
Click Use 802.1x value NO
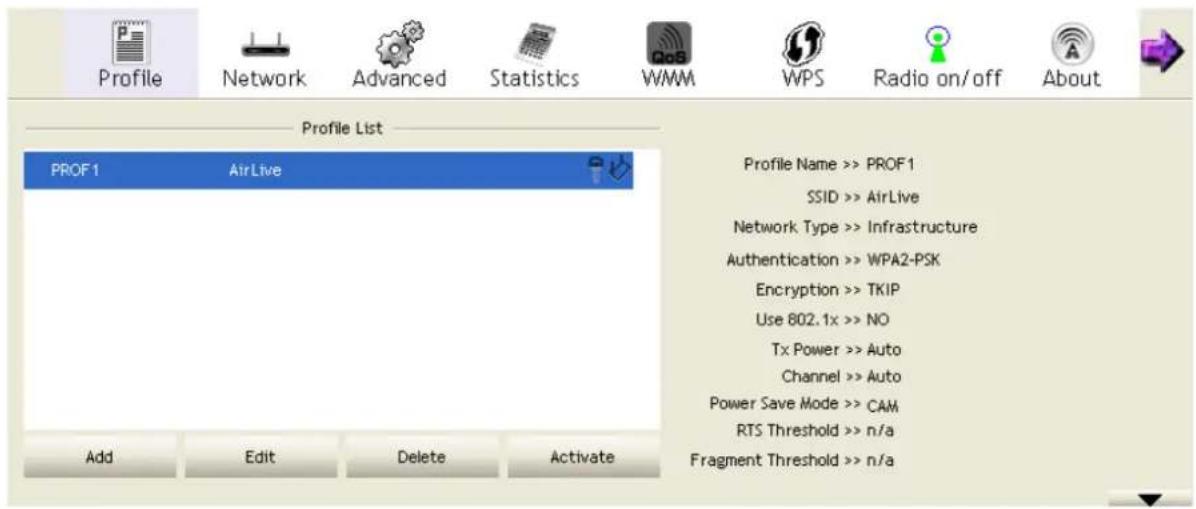tap(879, 319)
